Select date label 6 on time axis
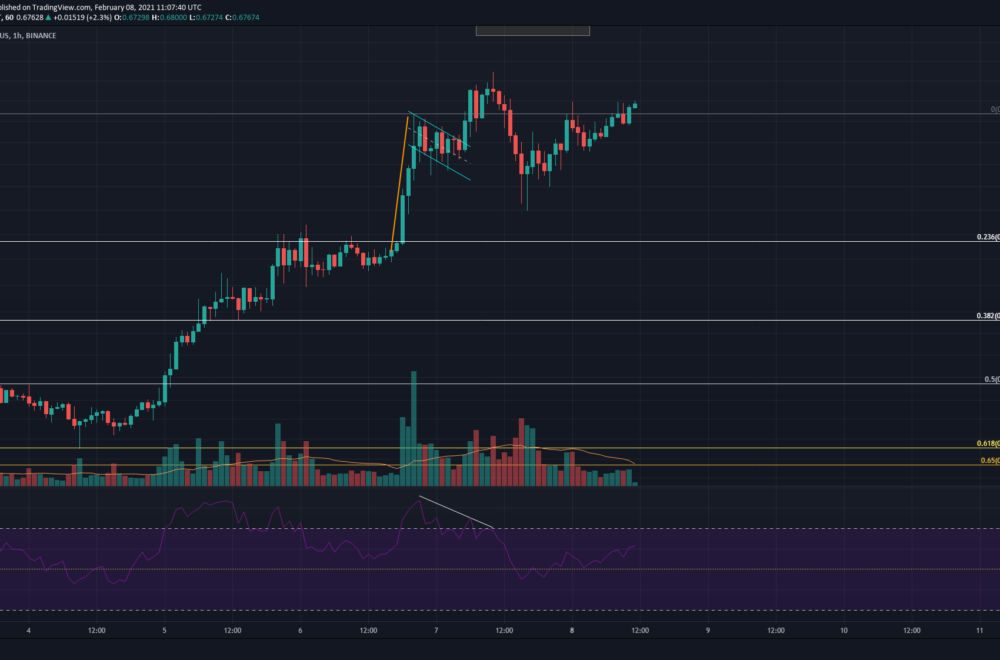Viewport: 1000px width, 660px height. (x=300, y=631)
